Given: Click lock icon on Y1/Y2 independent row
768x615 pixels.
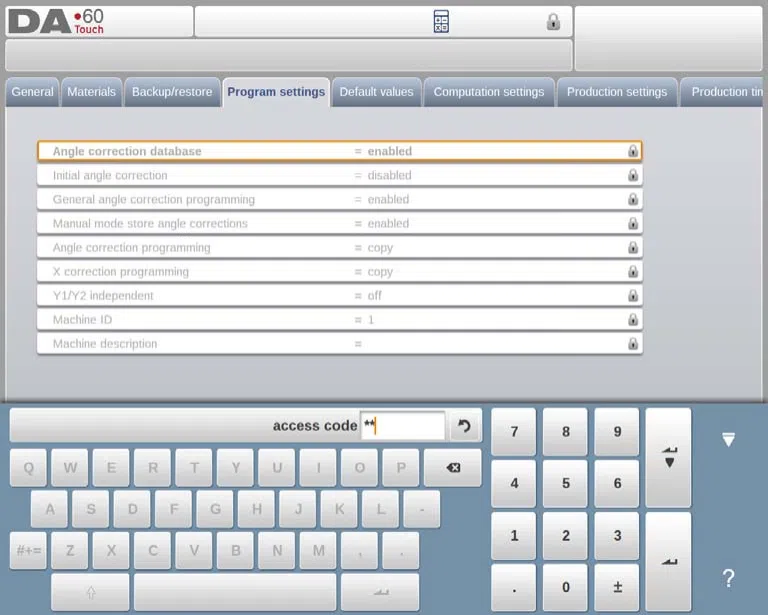Looking at the screenshot, I should pos(633,295).
